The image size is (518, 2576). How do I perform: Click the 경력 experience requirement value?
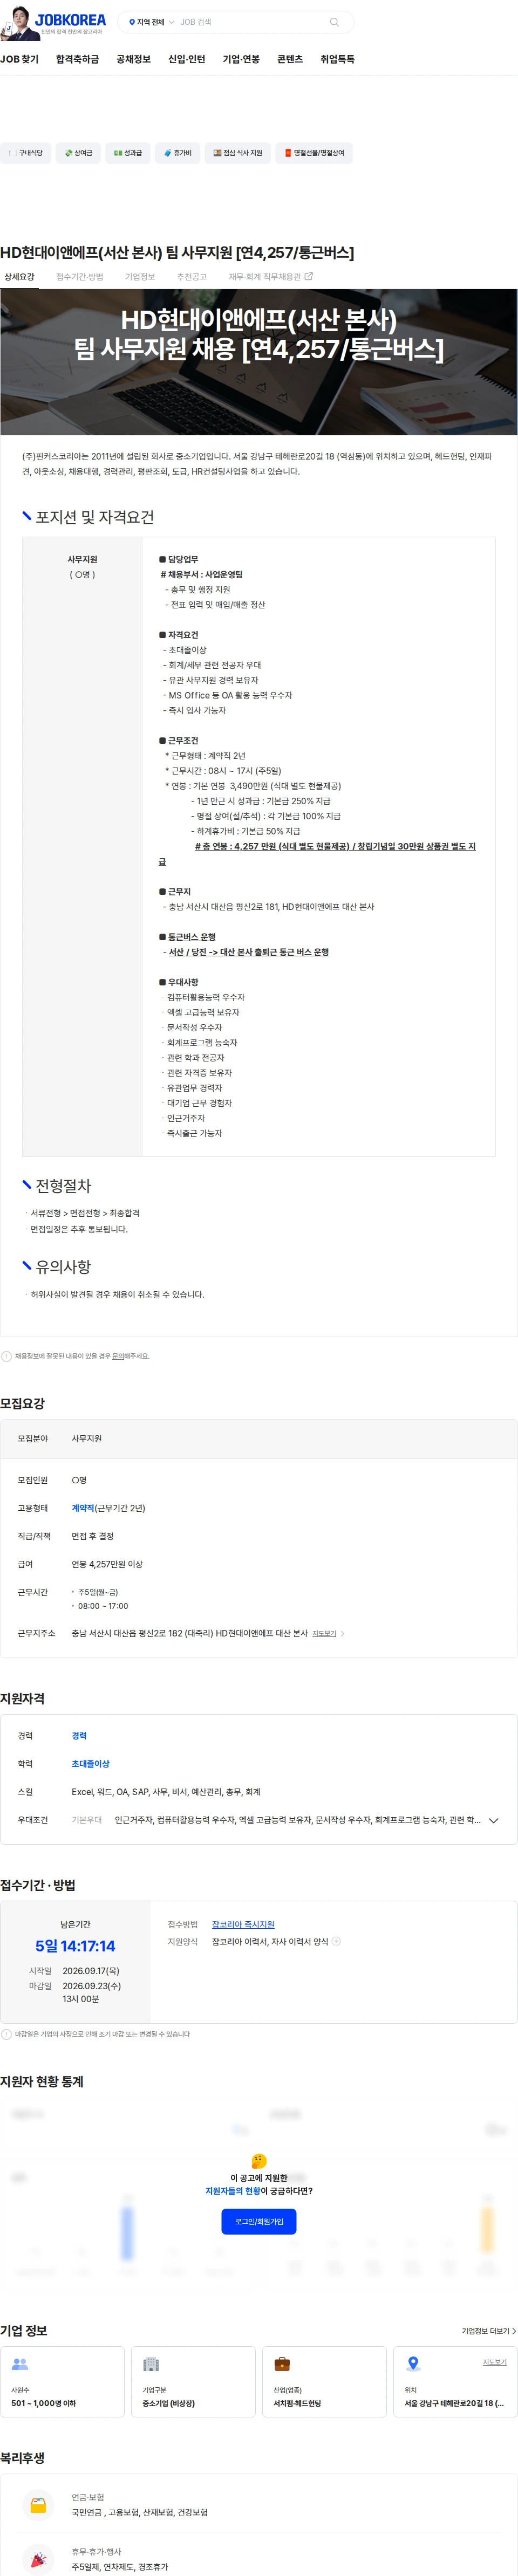pos(79,1736)
